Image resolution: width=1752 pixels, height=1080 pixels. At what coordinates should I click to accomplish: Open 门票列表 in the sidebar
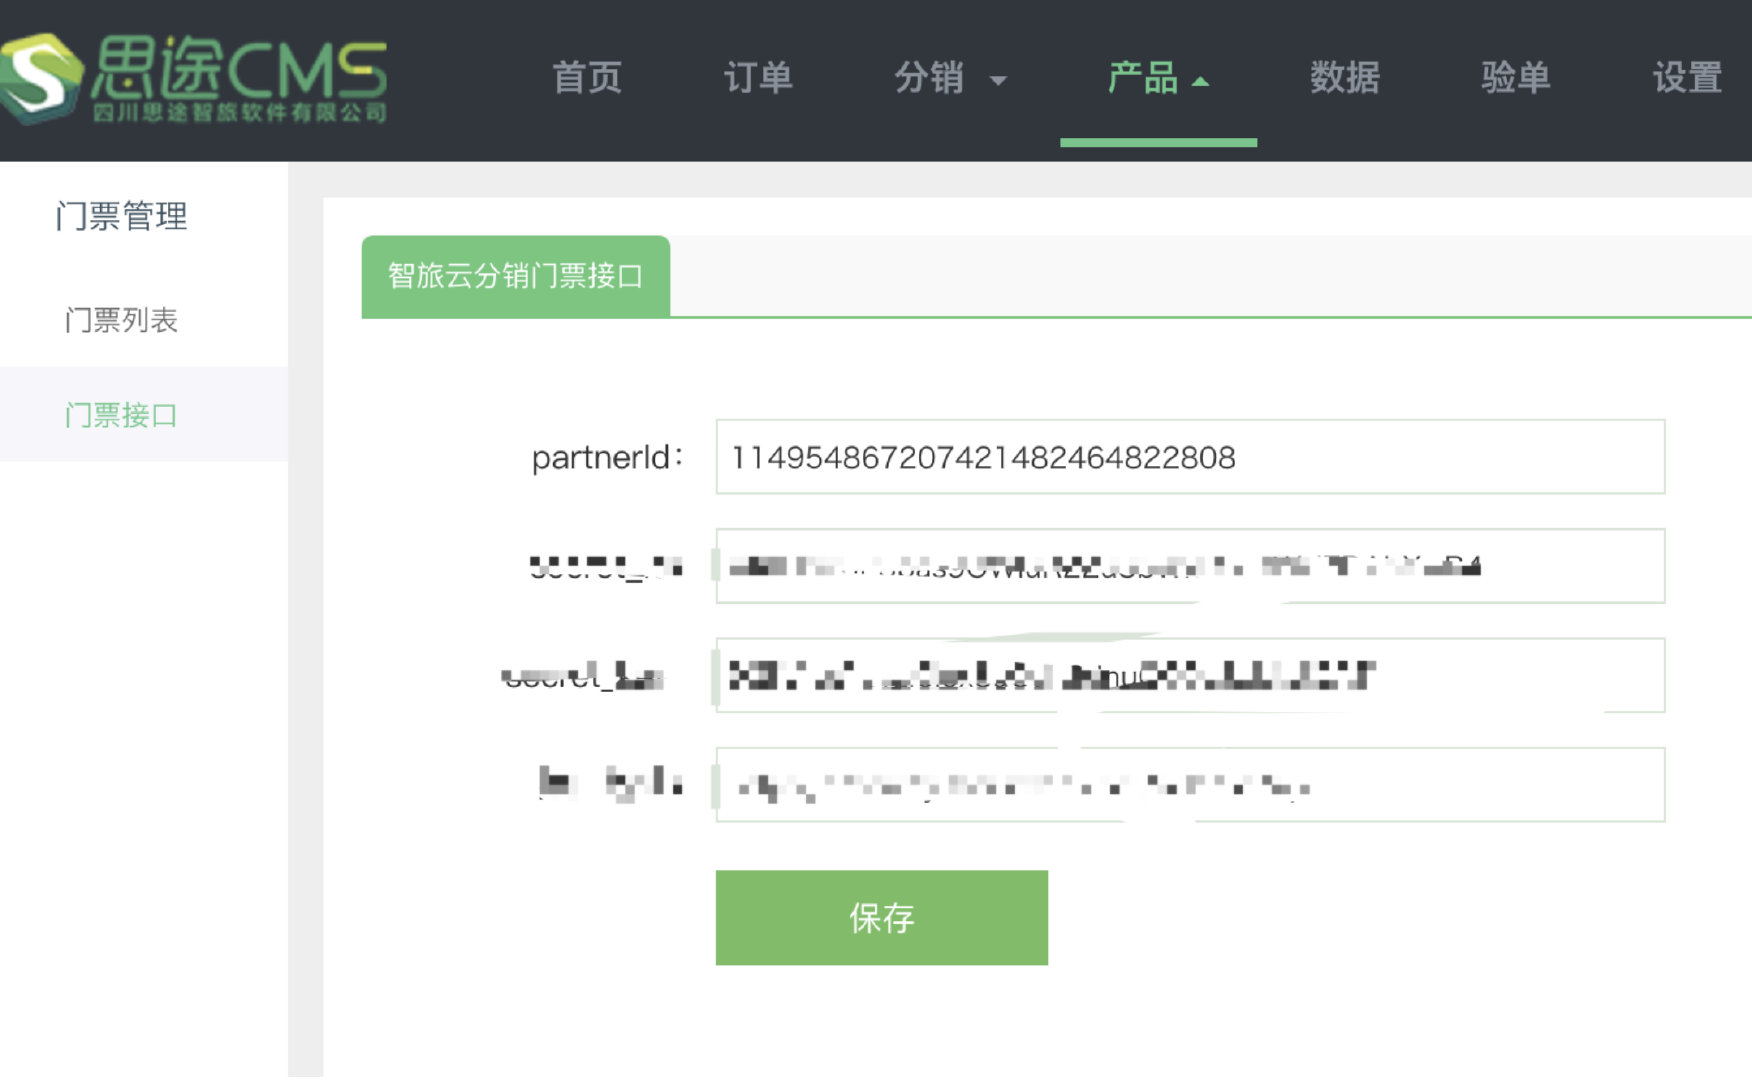coord(121,320)
